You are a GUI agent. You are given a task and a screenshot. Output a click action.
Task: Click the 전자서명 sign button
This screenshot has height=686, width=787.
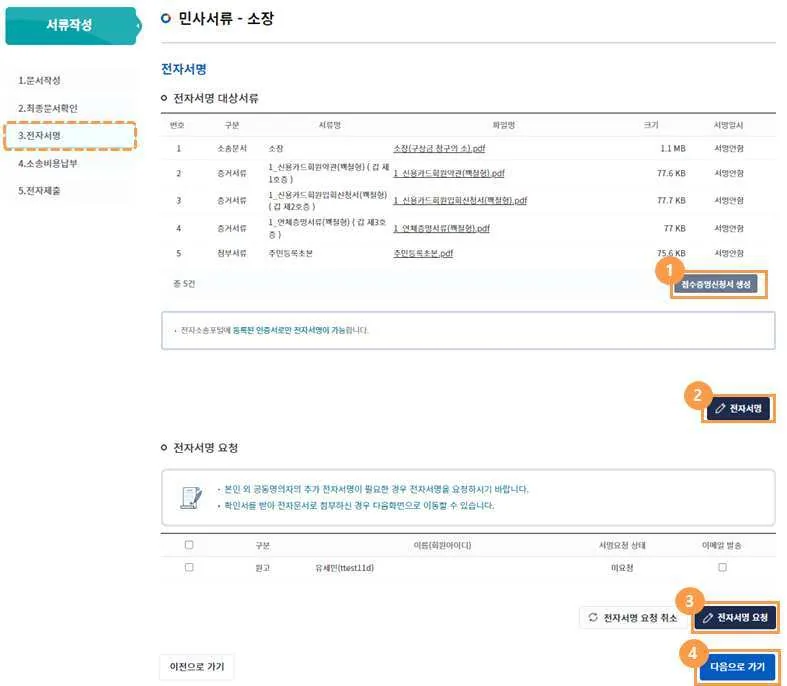click(738, 408)
